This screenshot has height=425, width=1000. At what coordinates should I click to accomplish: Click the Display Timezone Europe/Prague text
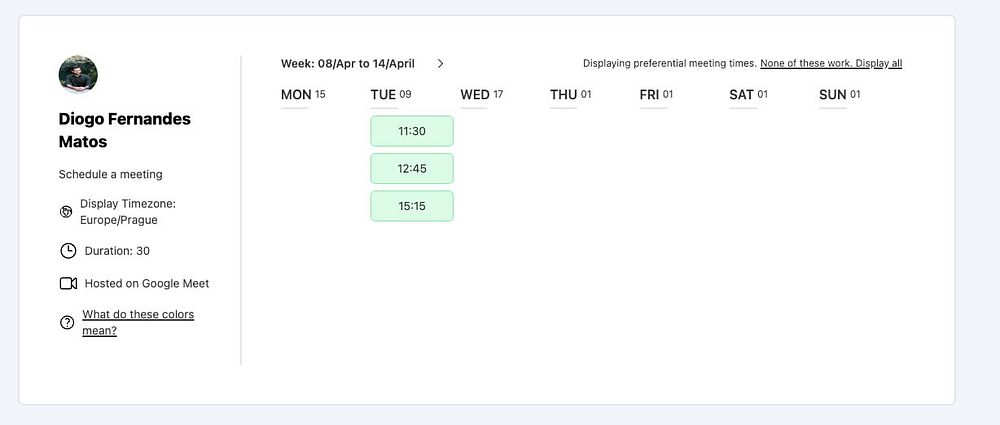[128, 211]
